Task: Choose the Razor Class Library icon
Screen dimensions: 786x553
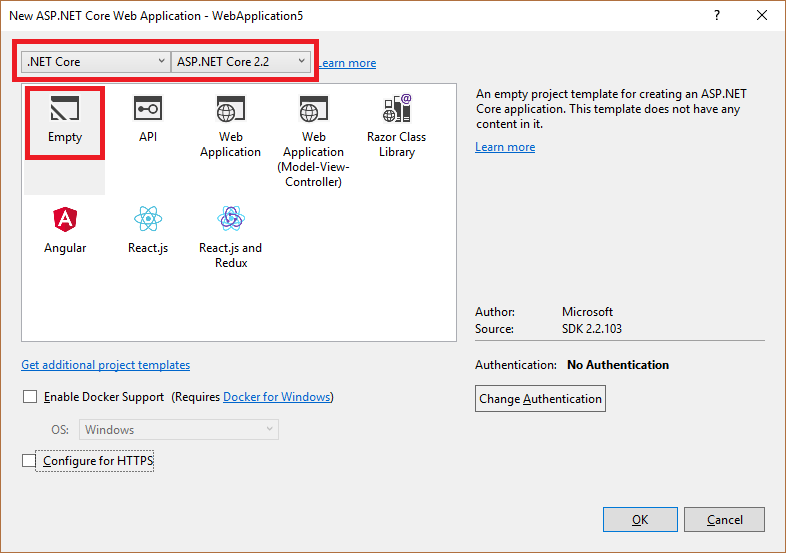Action: point(397,108)
